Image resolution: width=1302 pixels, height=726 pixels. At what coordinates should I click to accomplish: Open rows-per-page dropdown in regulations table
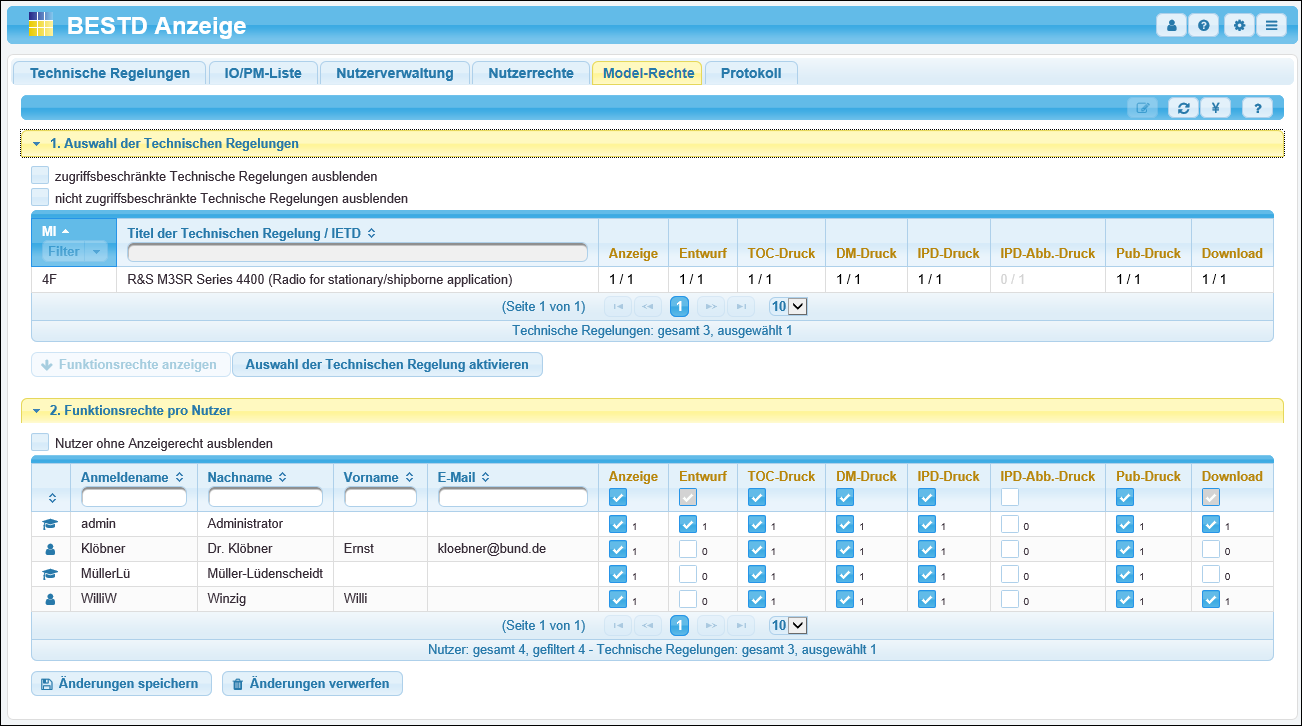click(x=788, y=306)
